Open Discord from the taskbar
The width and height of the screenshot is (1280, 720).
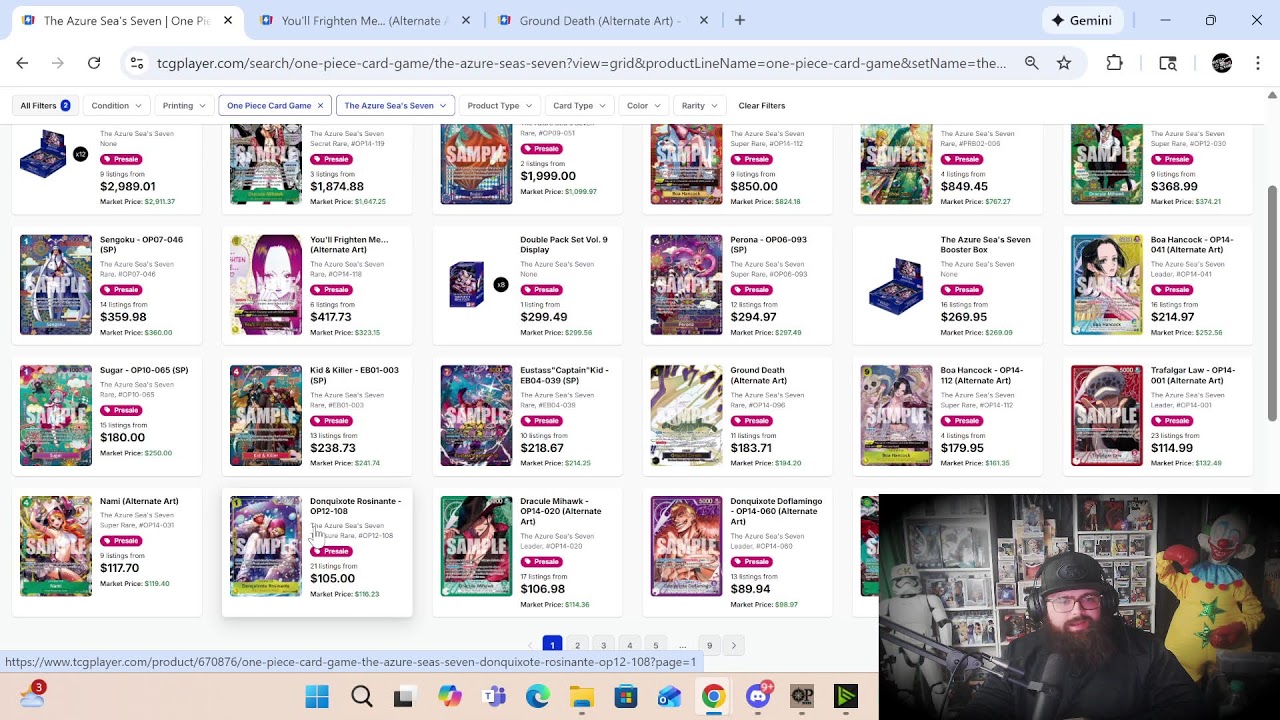(x=757, y=696)
